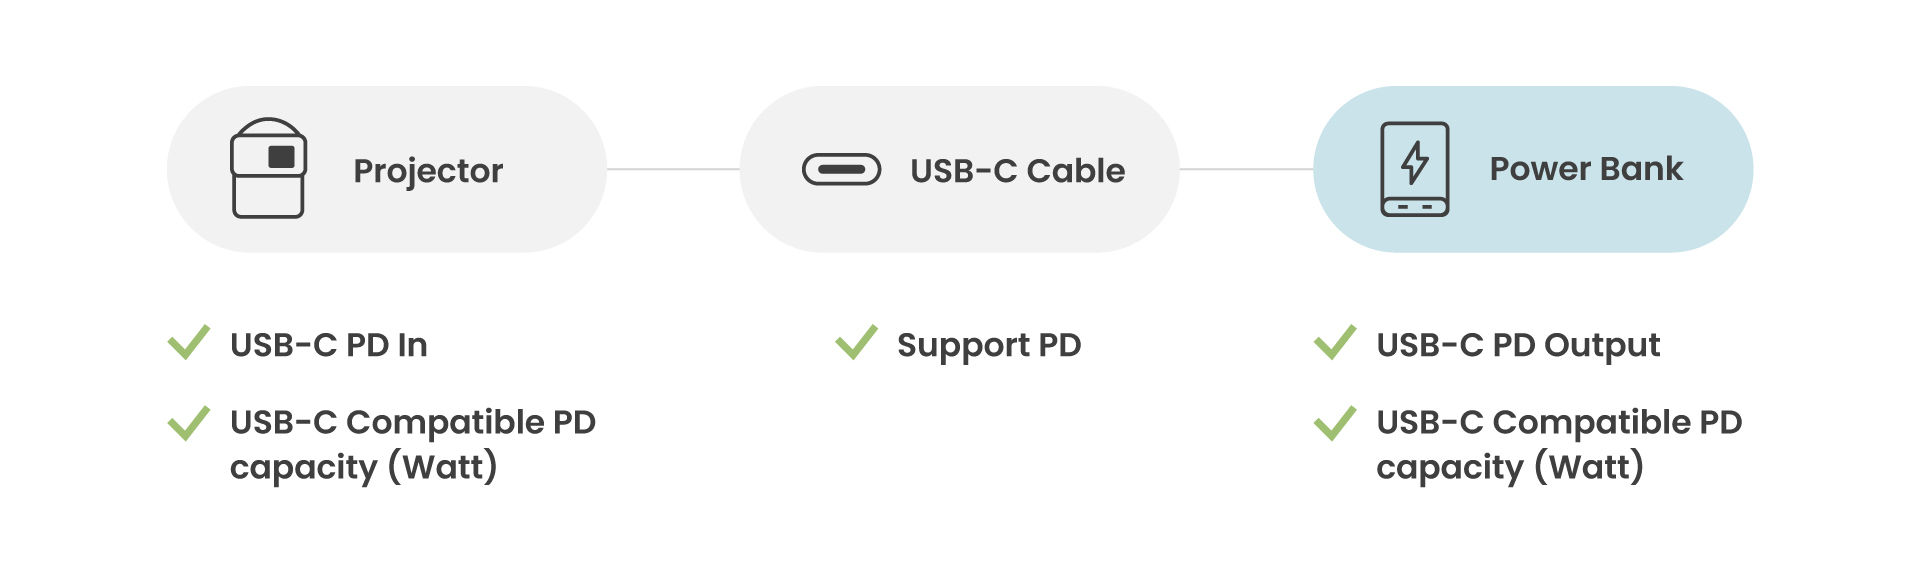Click projector's USB-C Compatible PD capacity checkmark
1920x579 pixels.
tap(189, 423)
